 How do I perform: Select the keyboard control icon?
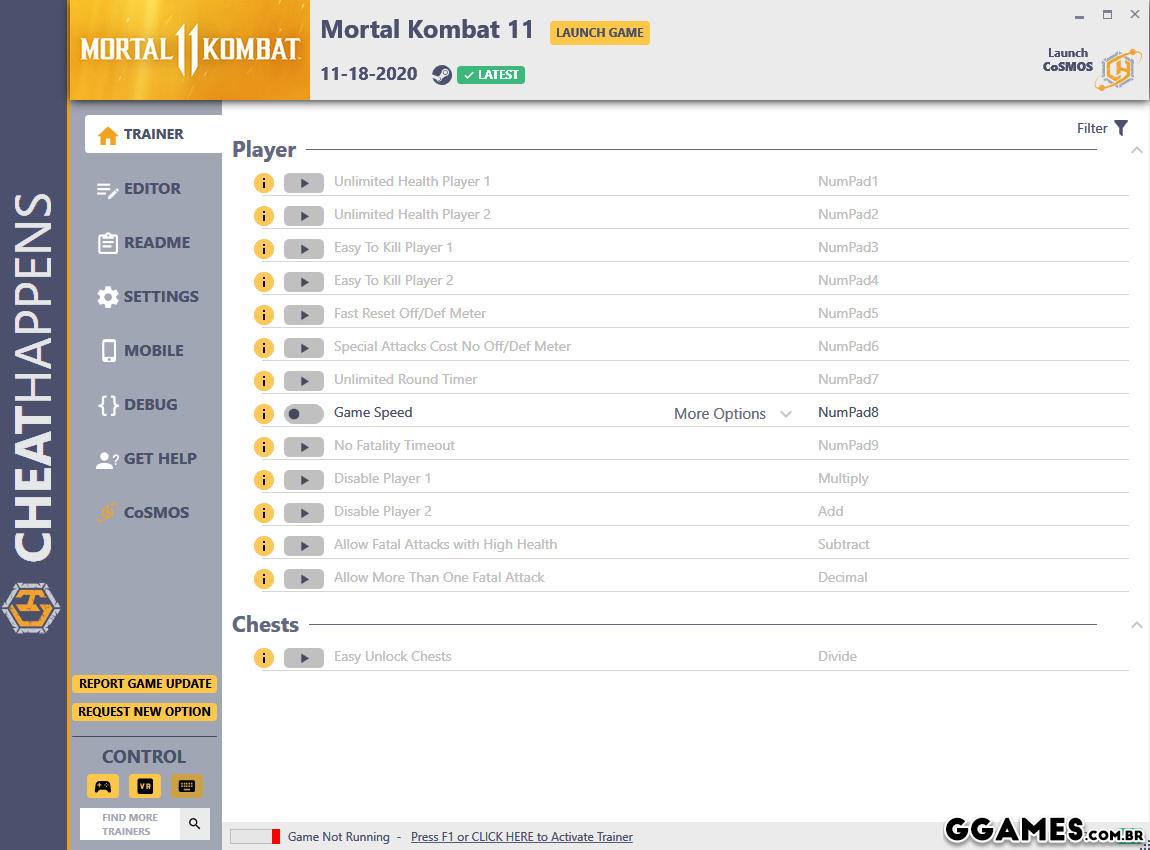[x=186, y=786]
